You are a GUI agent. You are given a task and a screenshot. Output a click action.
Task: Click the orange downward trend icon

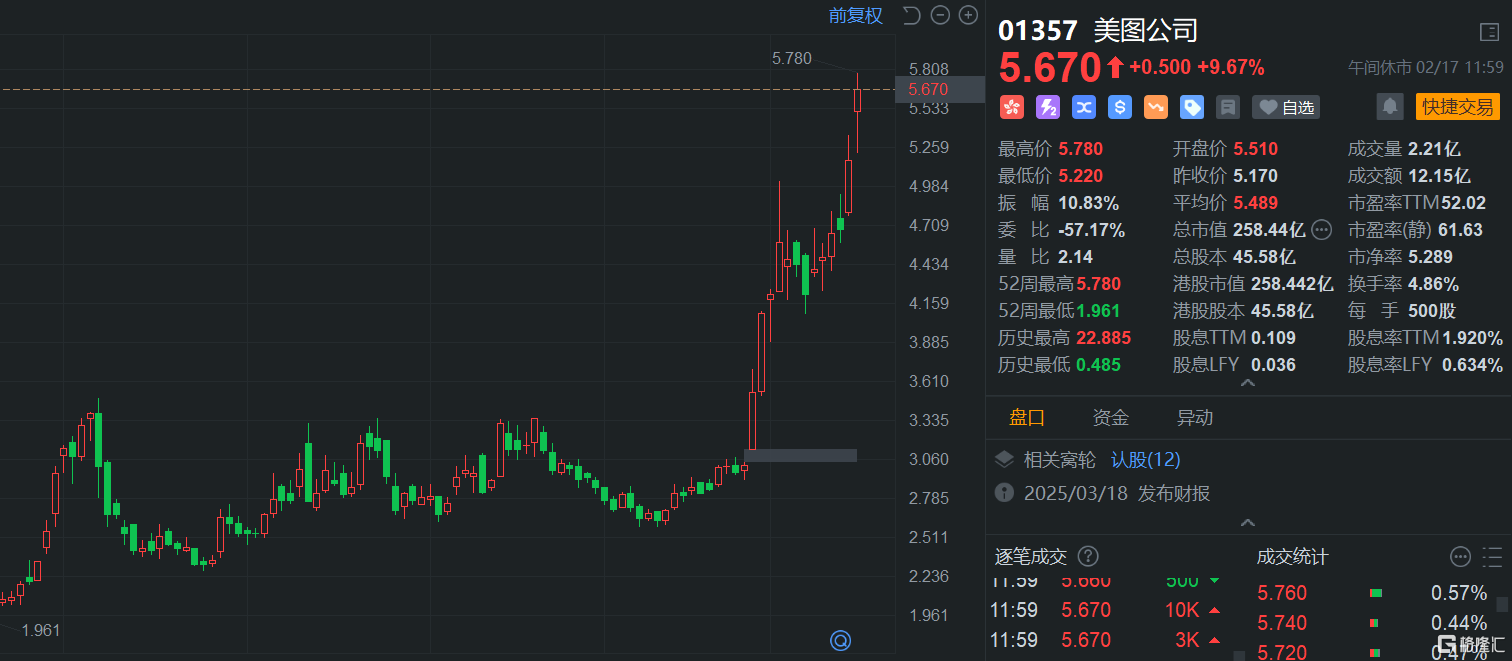click(1156, 107)
